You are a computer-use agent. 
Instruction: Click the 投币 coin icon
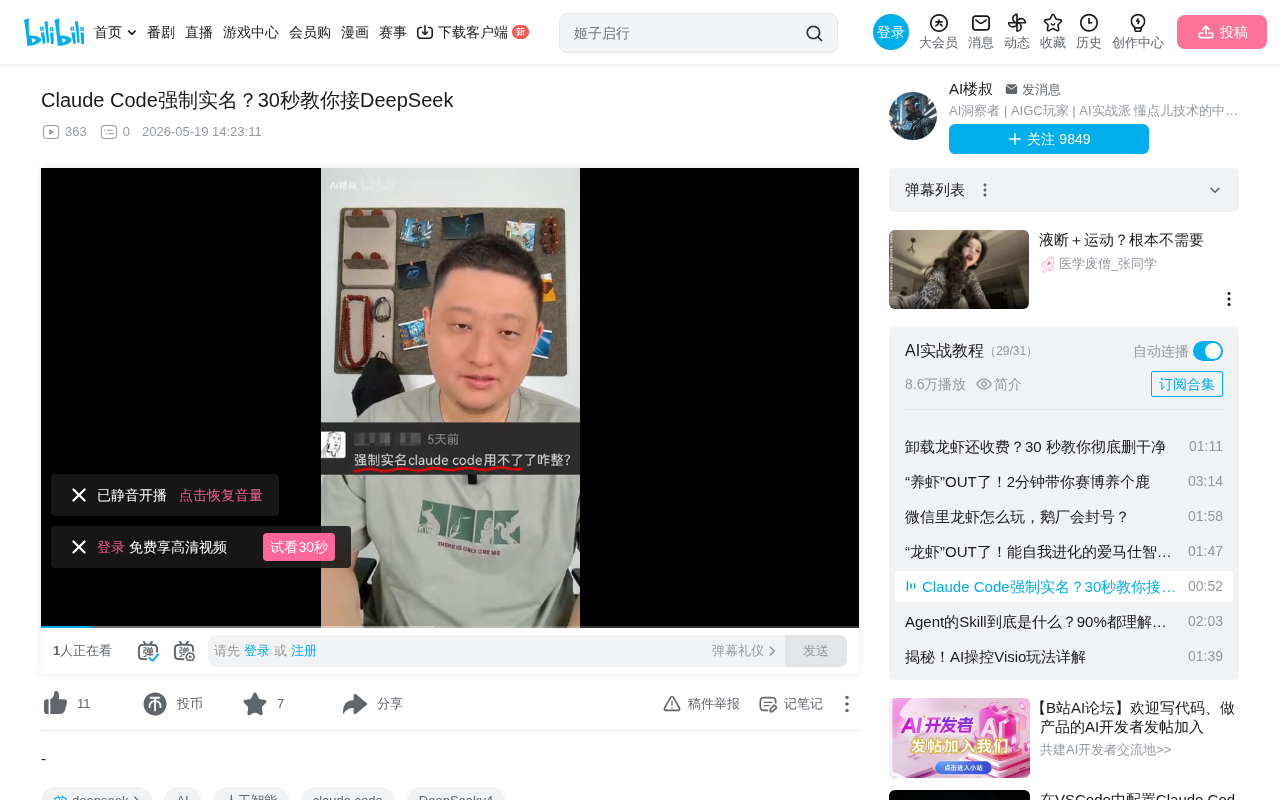pos(155,704)
